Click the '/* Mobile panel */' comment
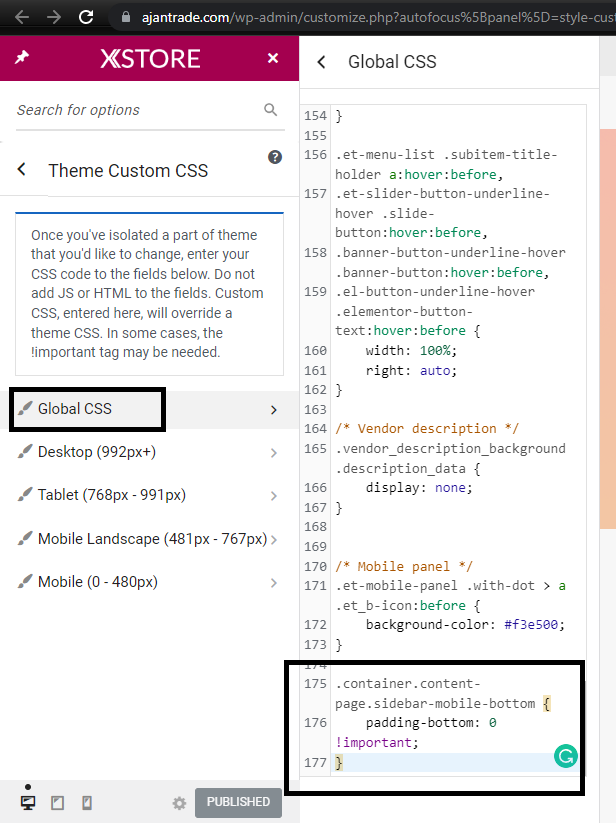The width and height of the screenshot is (616, 823). coord(404,566)
